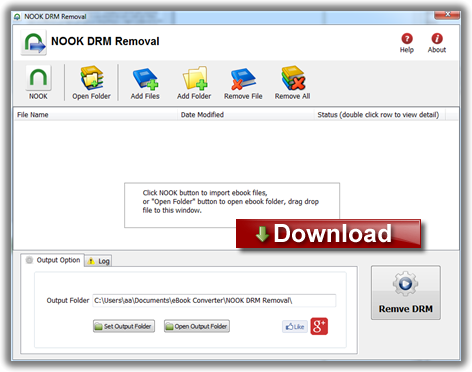Click the Status column header
The image size is (472, 372).
click(380, 115)
